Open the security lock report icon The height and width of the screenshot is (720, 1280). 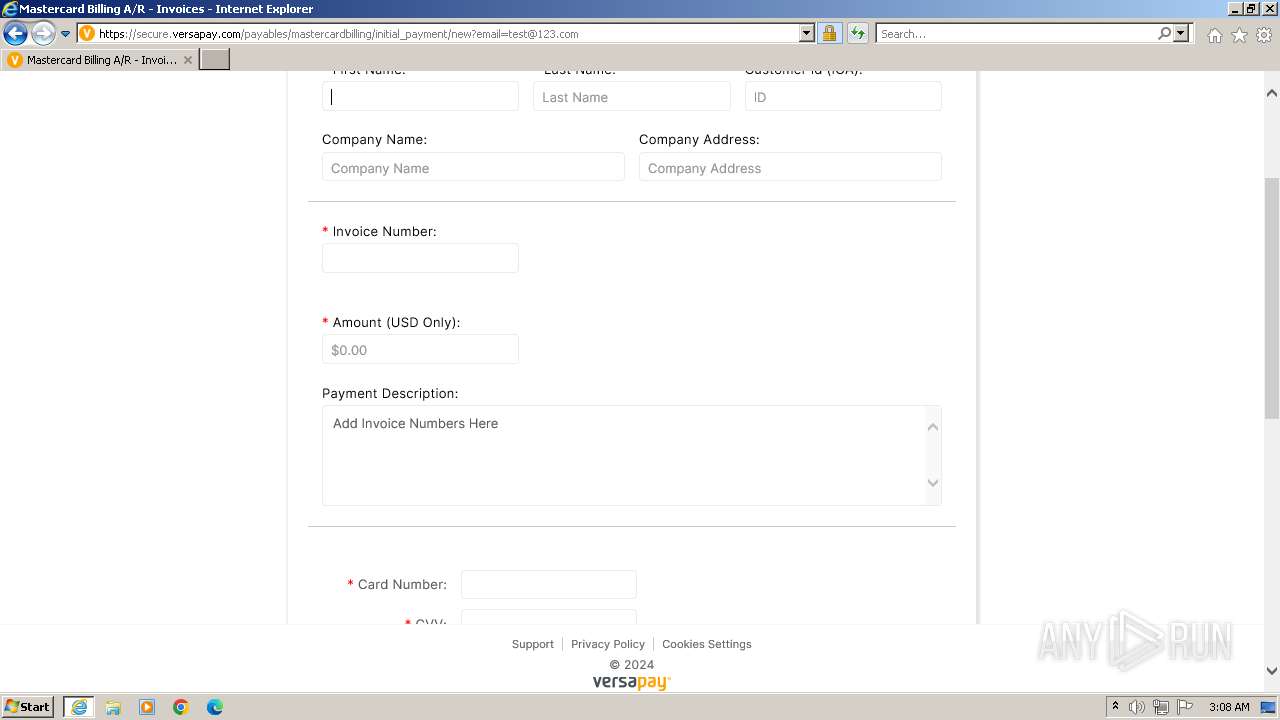(x=829, y=33)
